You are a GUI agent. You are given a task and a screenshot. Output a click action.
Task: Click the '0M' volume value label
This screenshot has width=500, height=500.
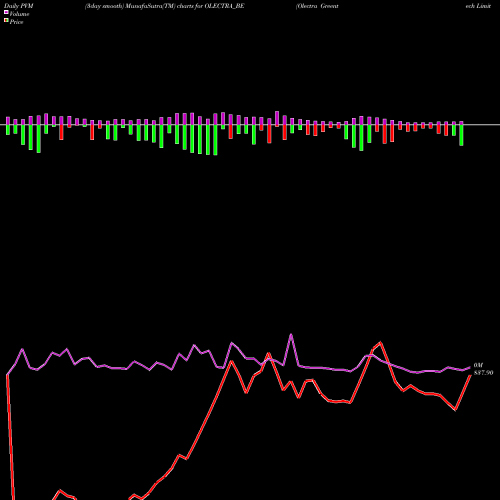[x=478, y=365]
